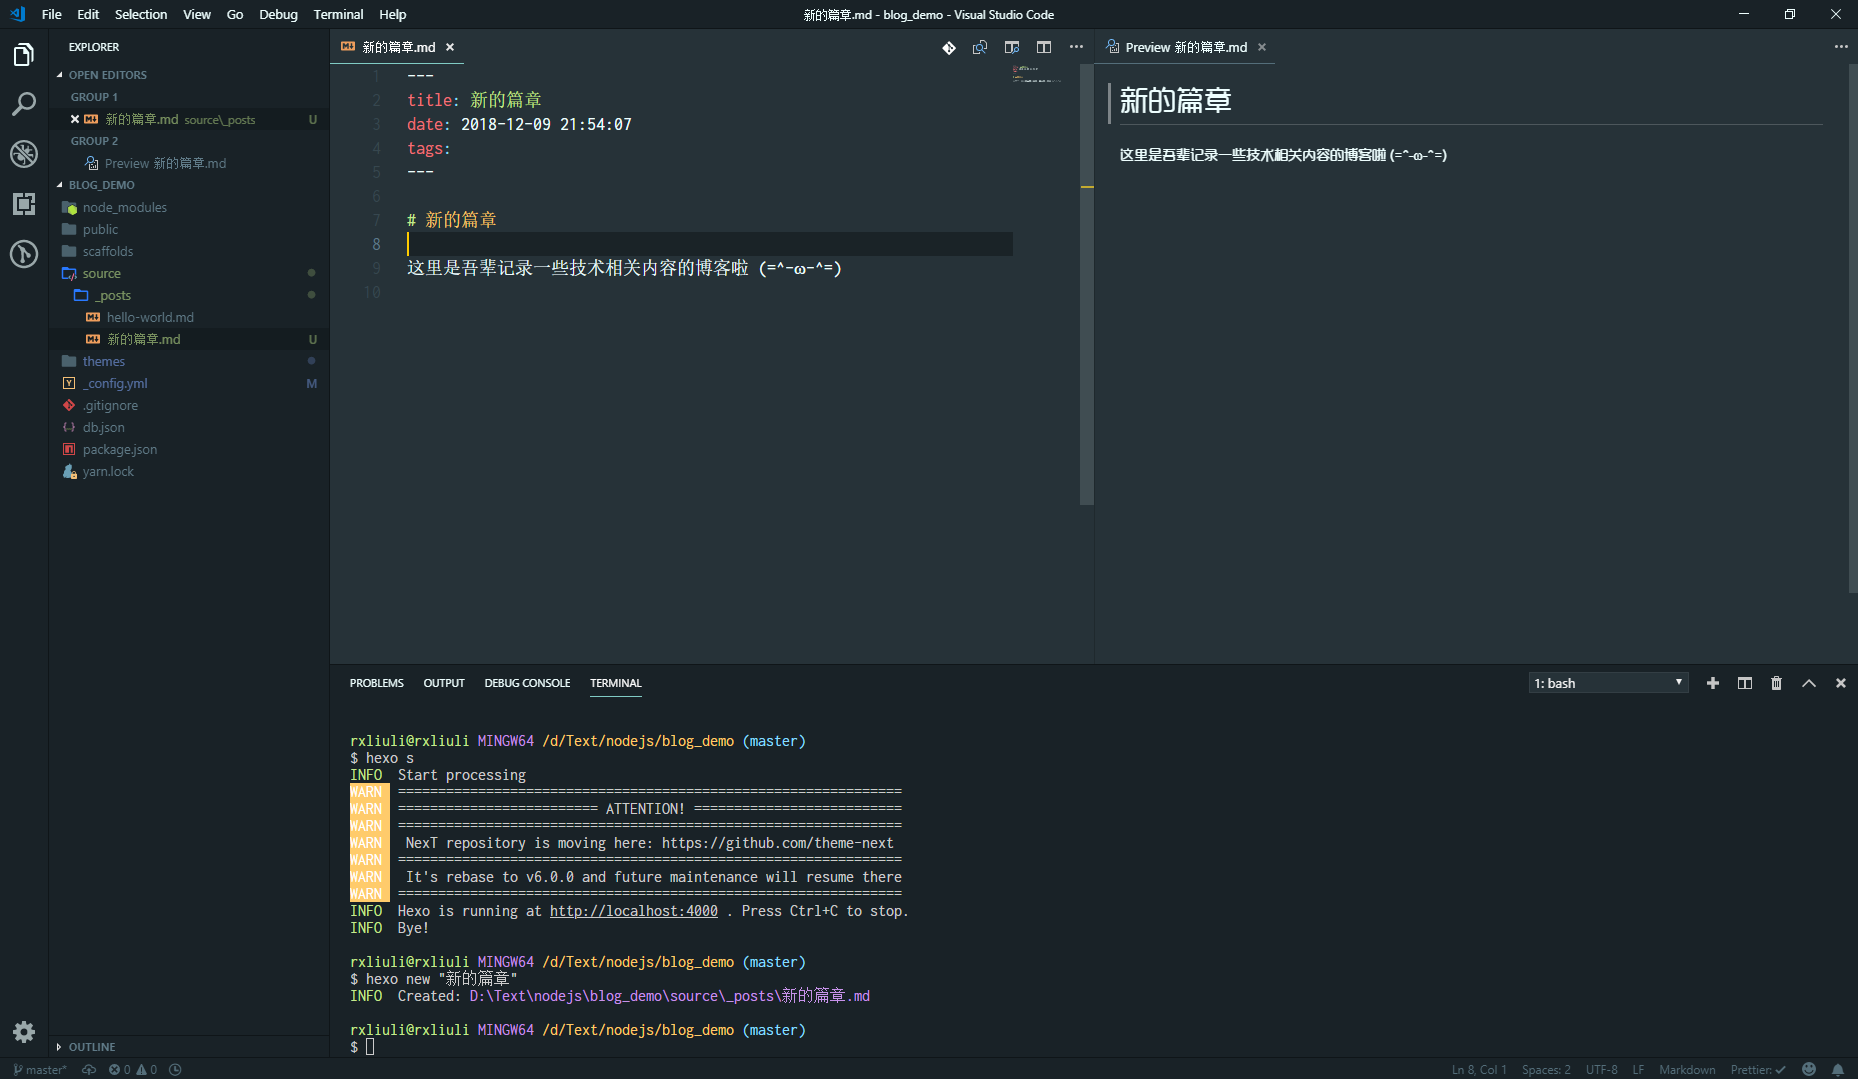Viewport: 1858px width, 1079px height.
Task: Open the preview pane More Actions ellipsis
Action: [x=1841, y=47]
